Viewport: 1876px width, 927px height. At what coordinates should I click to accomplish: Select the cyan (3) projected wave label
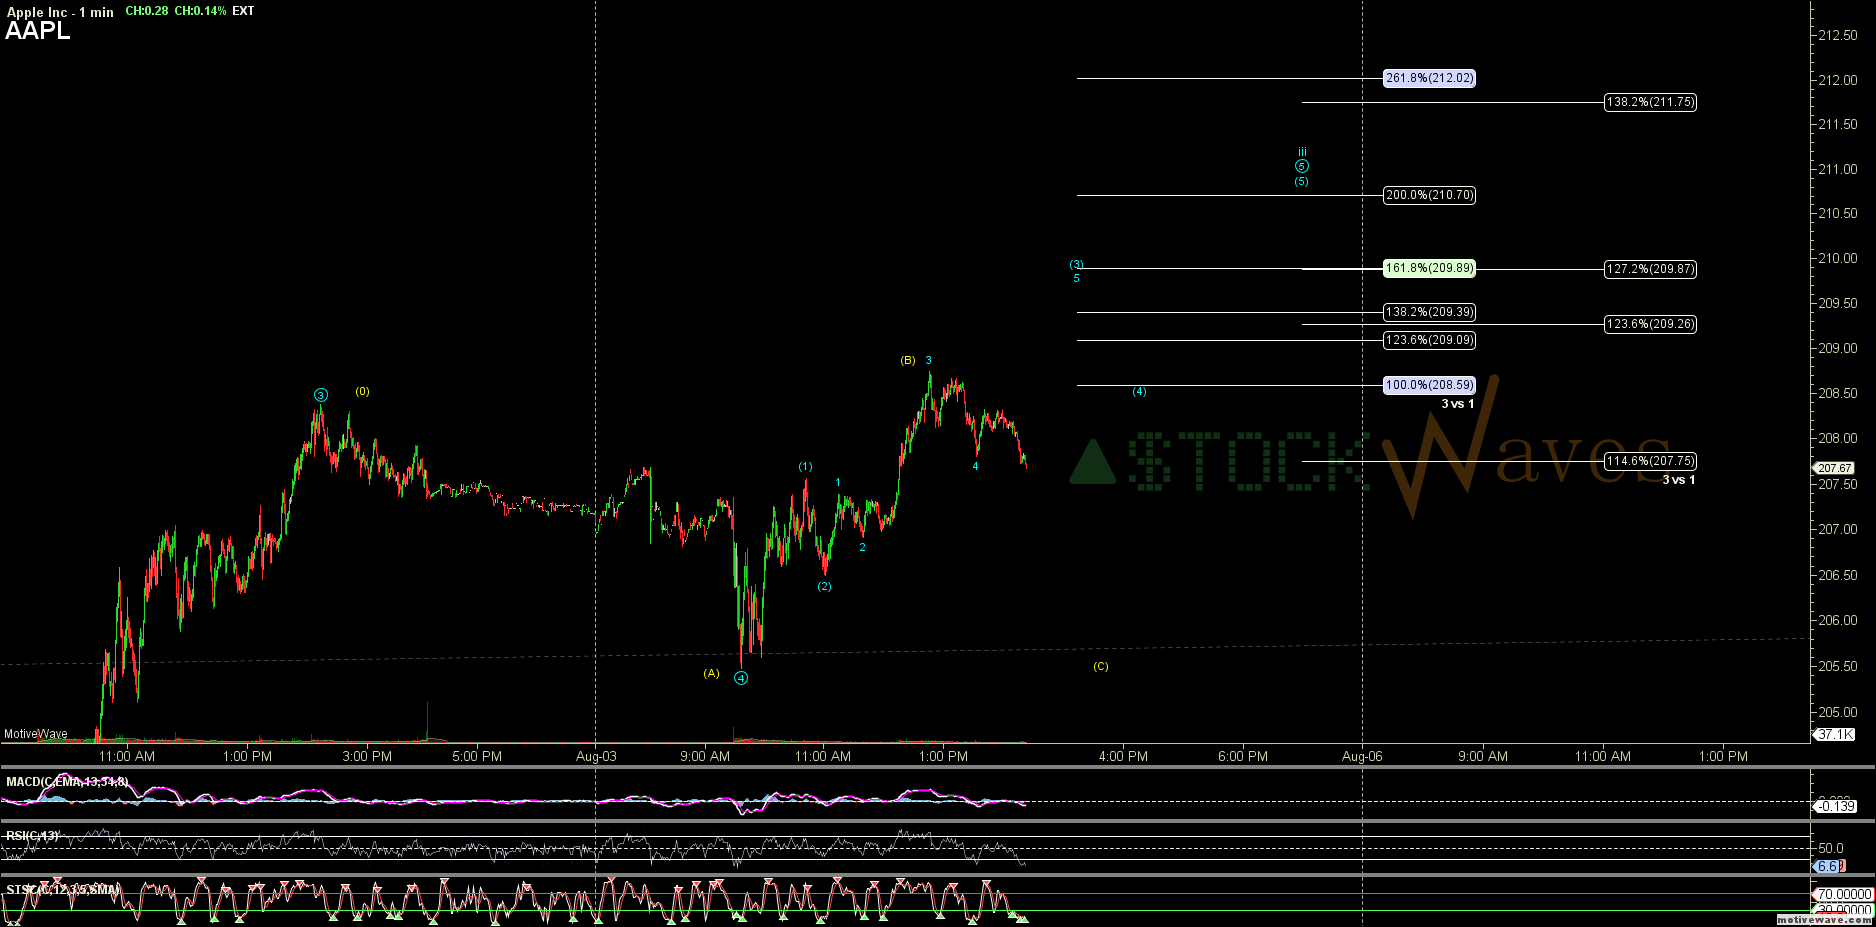(1076, 264)
